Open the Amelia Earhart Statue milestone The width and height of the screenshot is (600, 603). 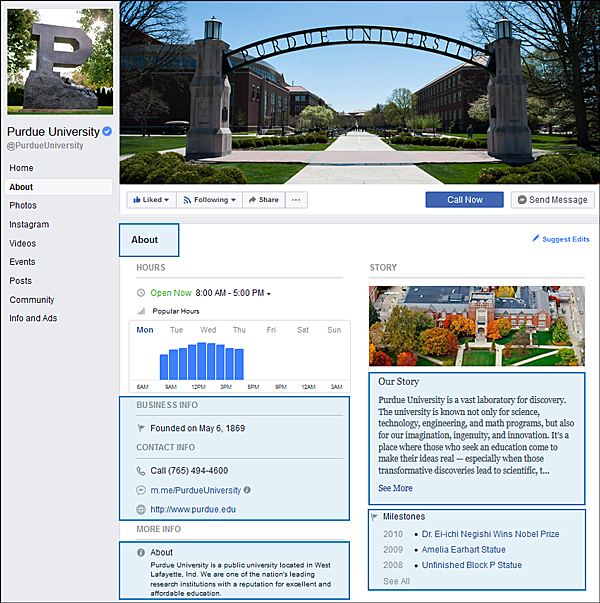coord(463,550)
